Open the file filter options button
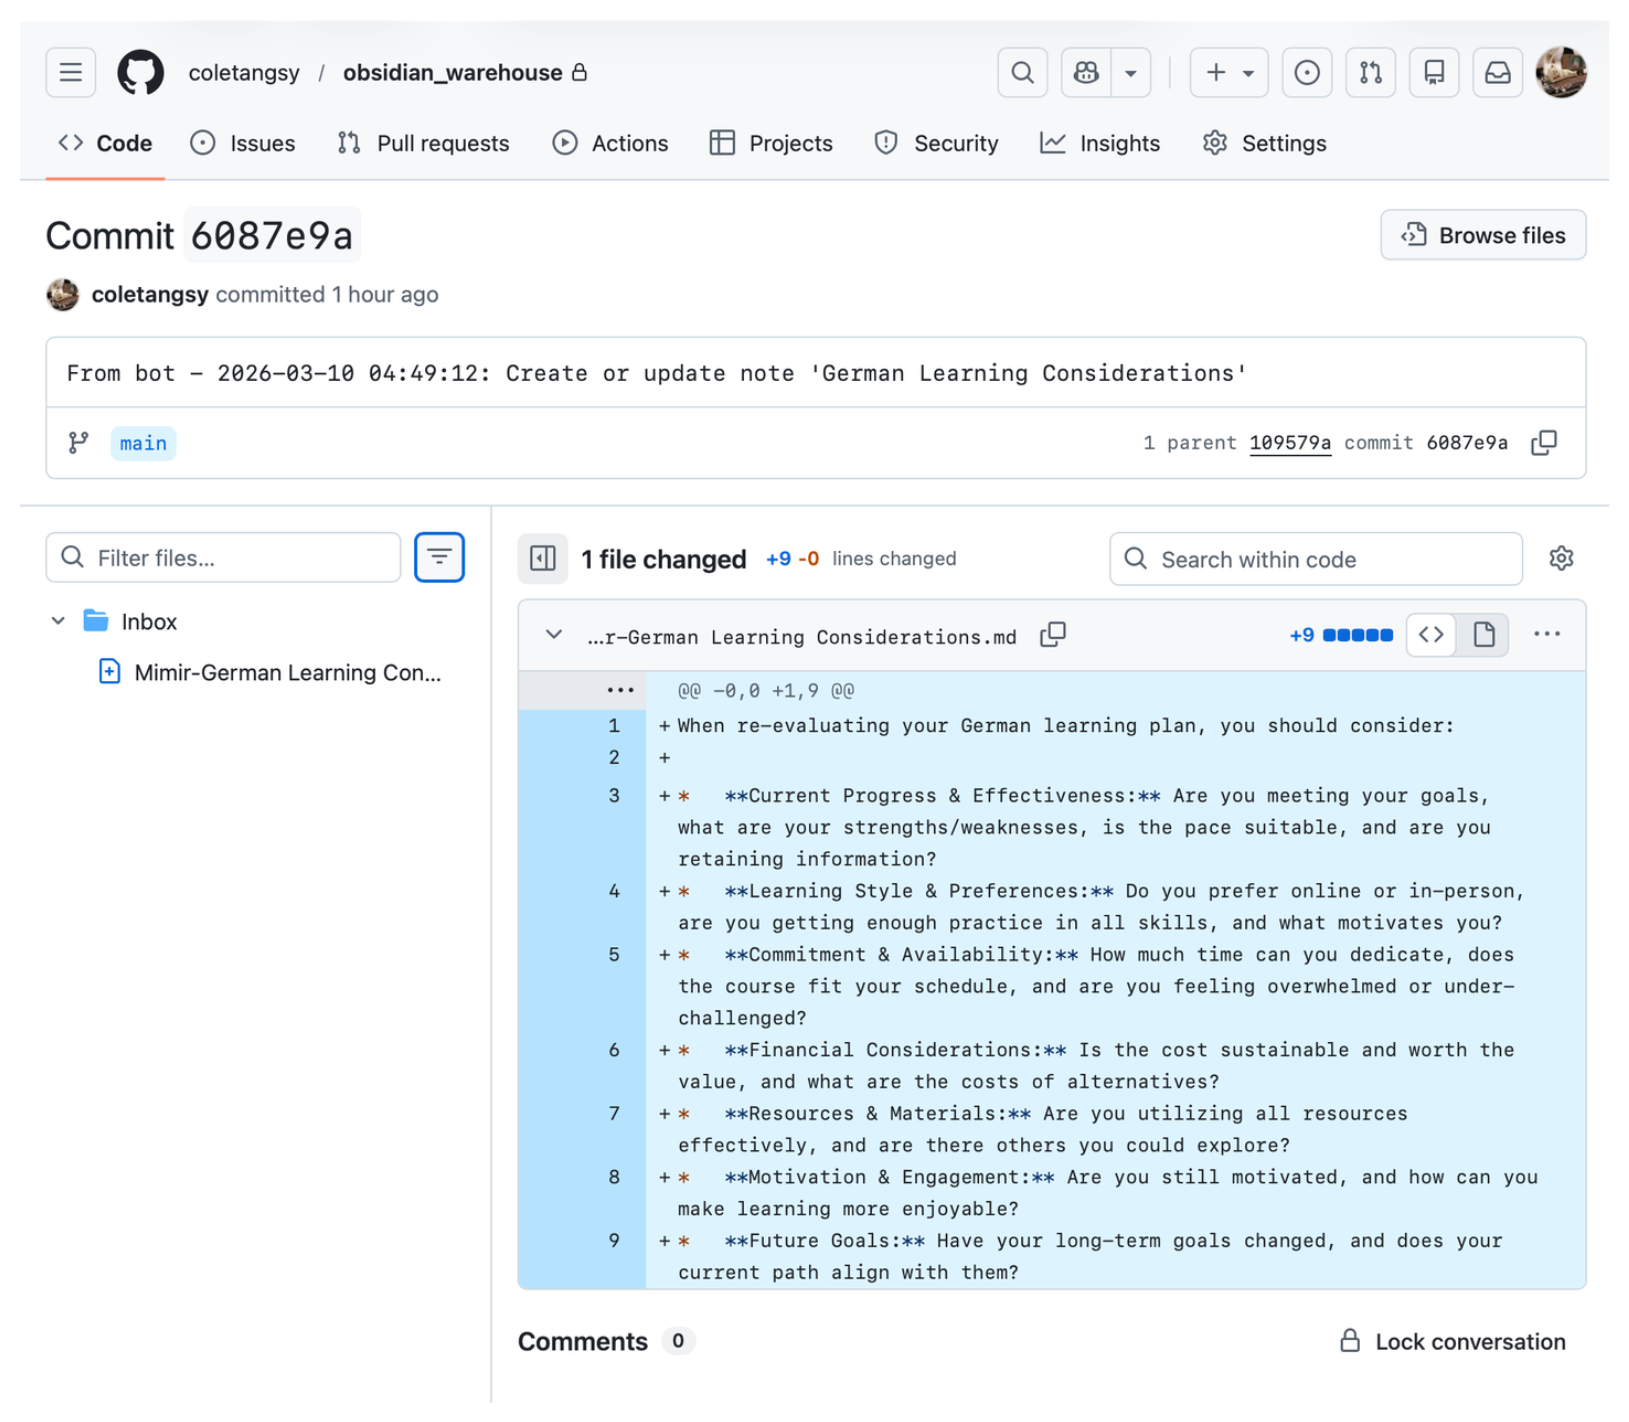Viewport: 1629px width, 1422px height. (439, 557)
